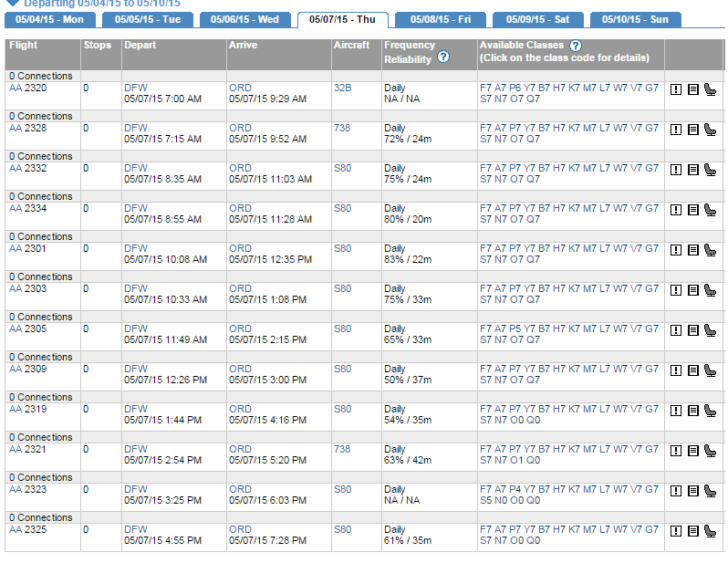This screenshot has height=563, width=728.
Task: Click the help icon beside Frequency Reliability
Action: click(443, 57)
